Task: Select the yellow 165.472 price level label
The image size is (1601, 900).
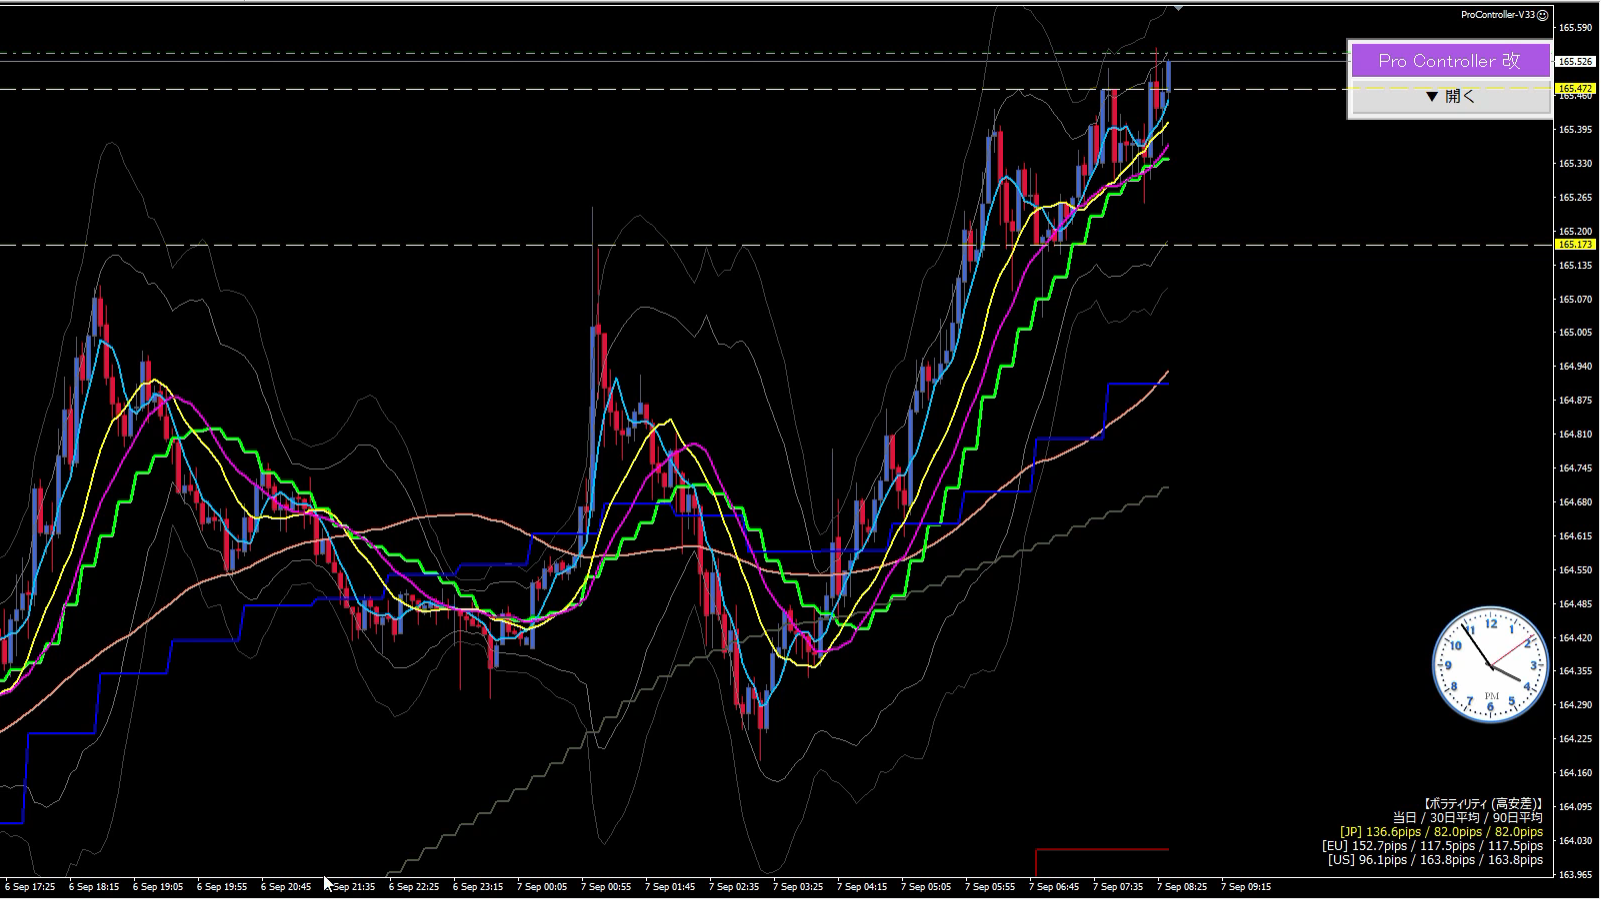Action: (1576, 88)
